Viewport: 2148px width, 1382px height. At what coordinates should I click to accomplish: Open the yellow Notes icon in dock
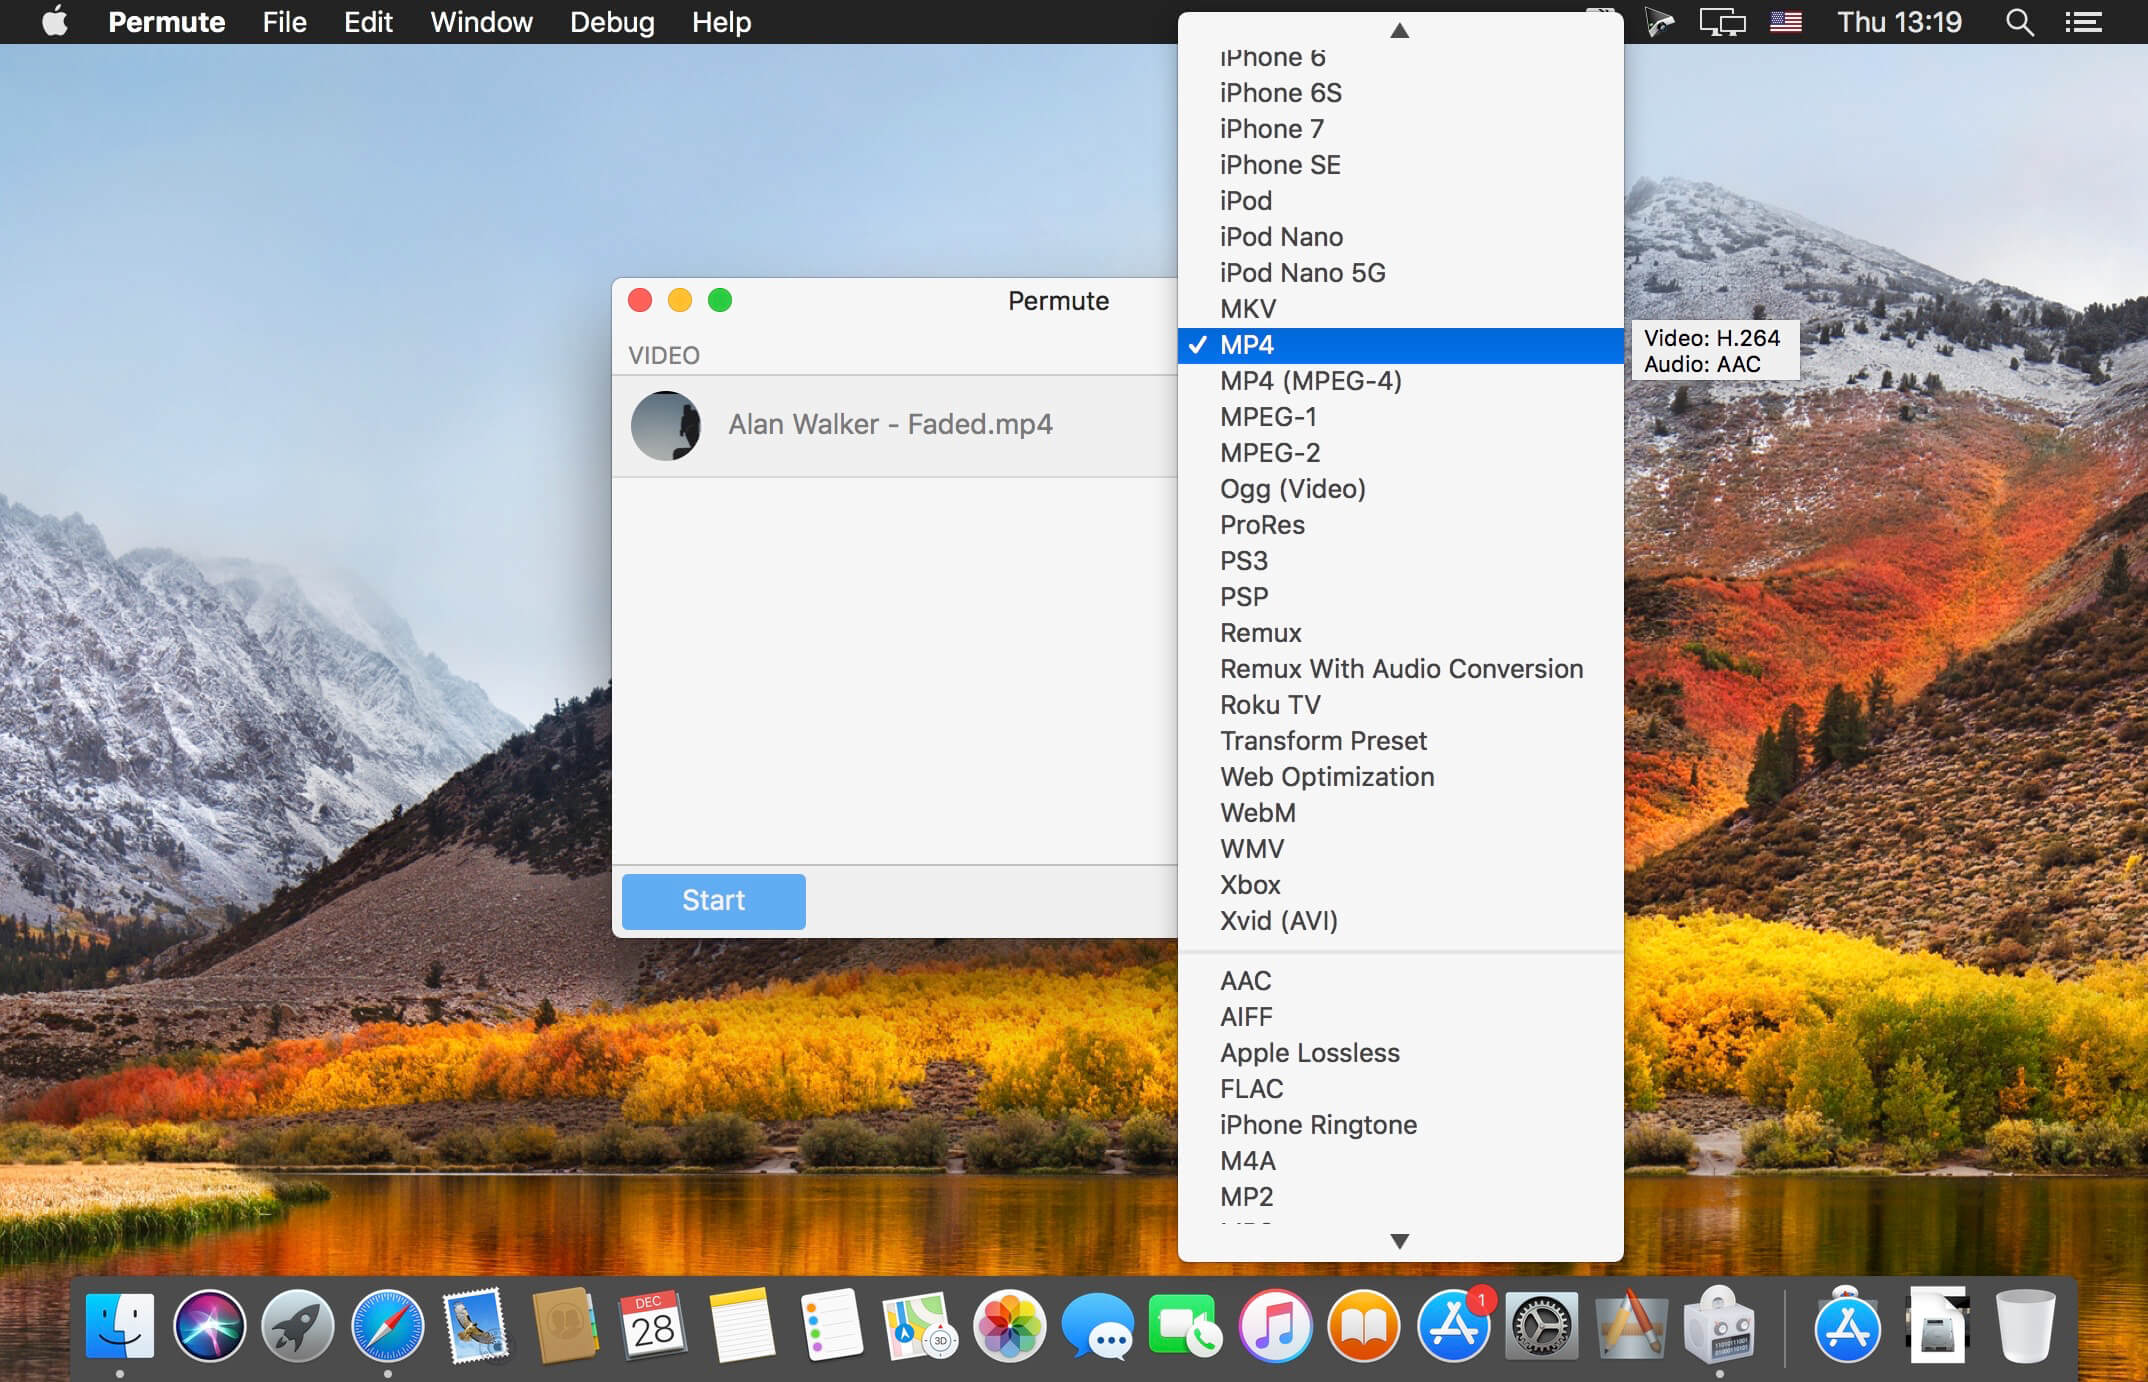point(742,1327)
